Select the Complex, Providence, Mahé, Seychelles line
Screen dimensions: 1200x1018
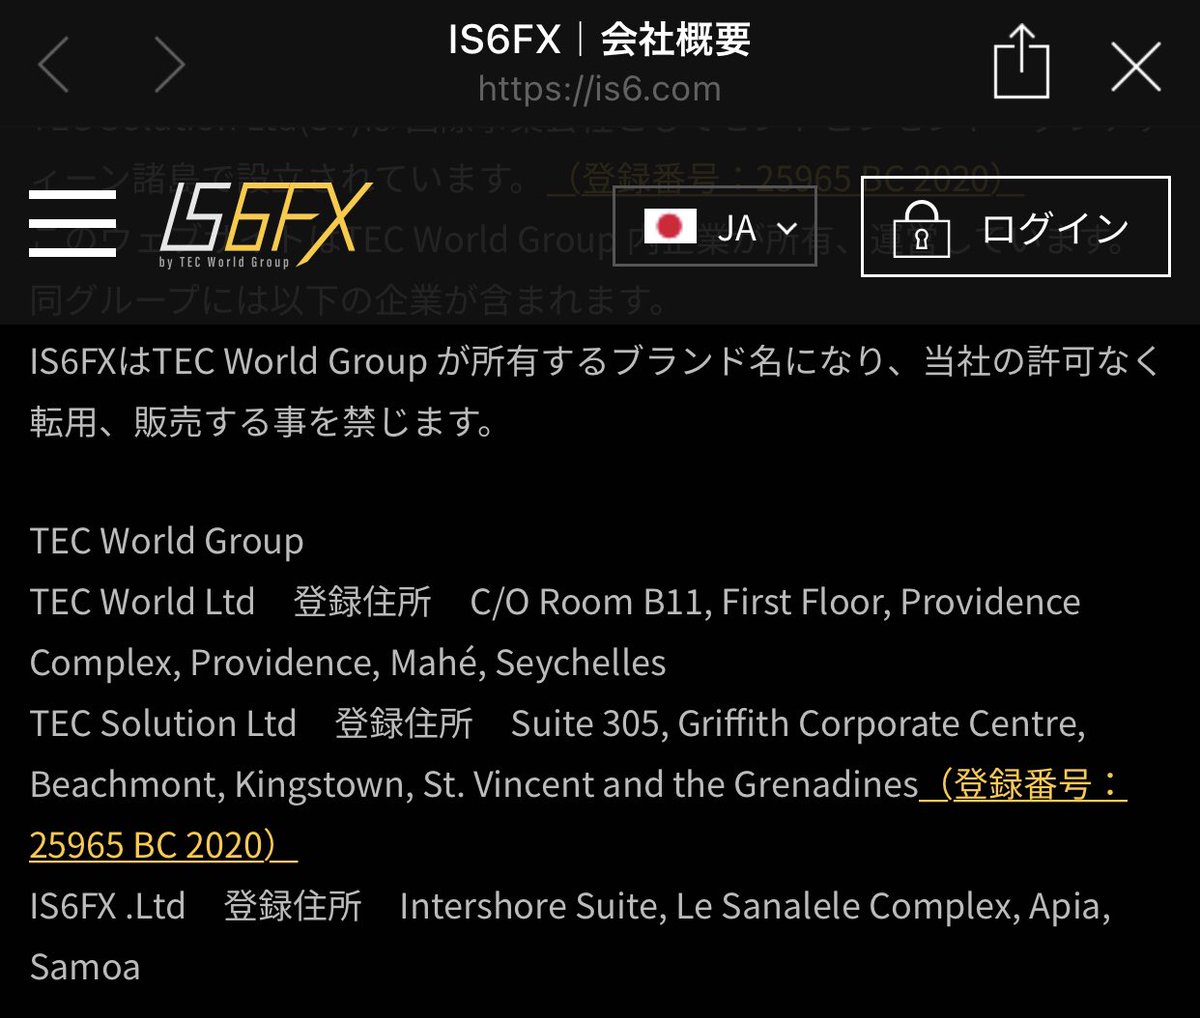click(348, 663)
